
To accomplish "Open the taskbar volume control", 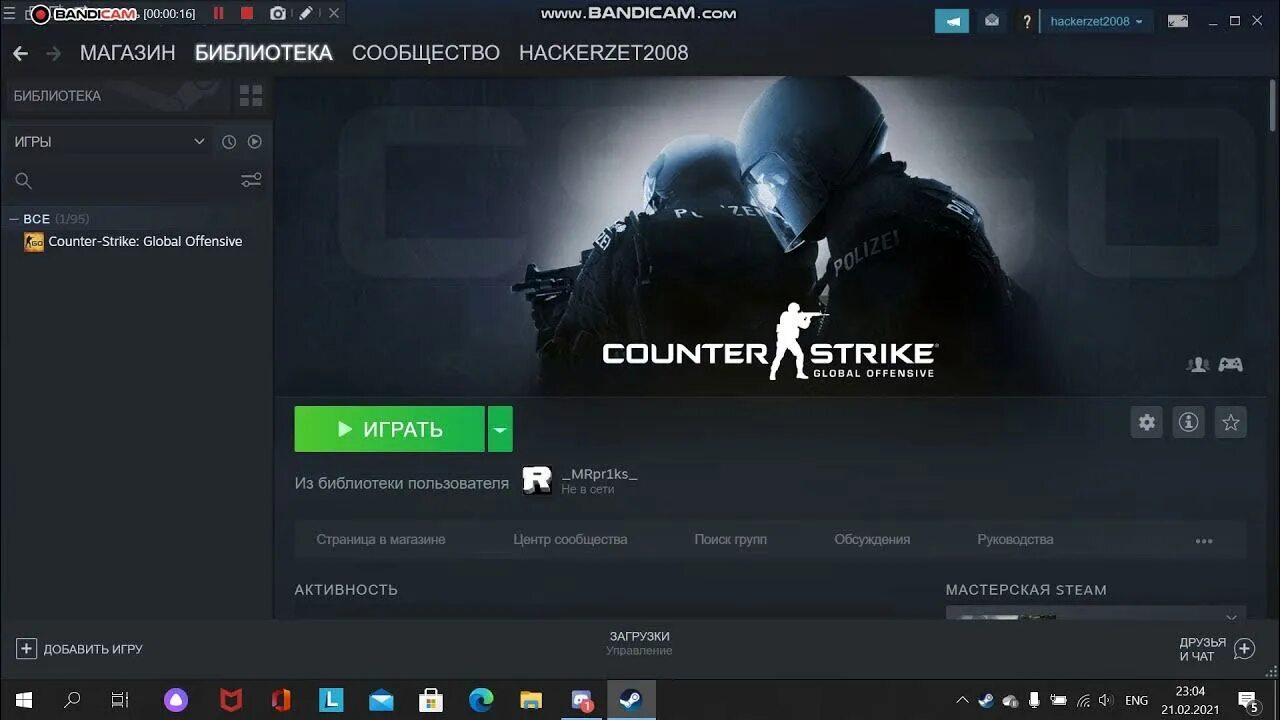I will (1106, 700).
